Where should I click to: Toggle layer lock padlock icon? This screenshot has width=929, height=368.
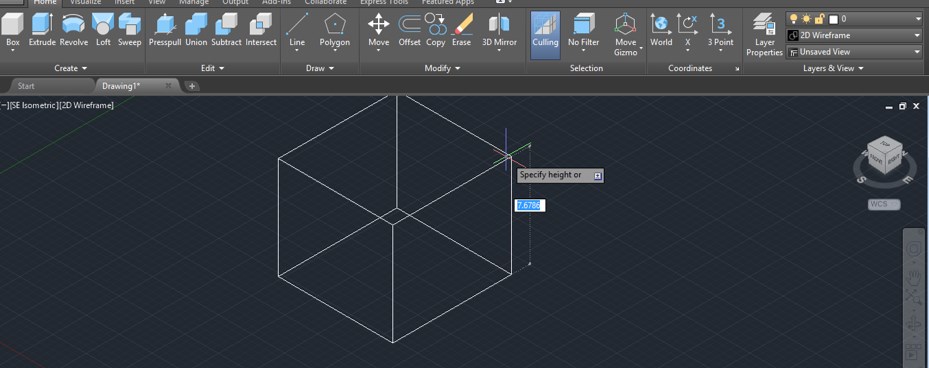(820, 19)
